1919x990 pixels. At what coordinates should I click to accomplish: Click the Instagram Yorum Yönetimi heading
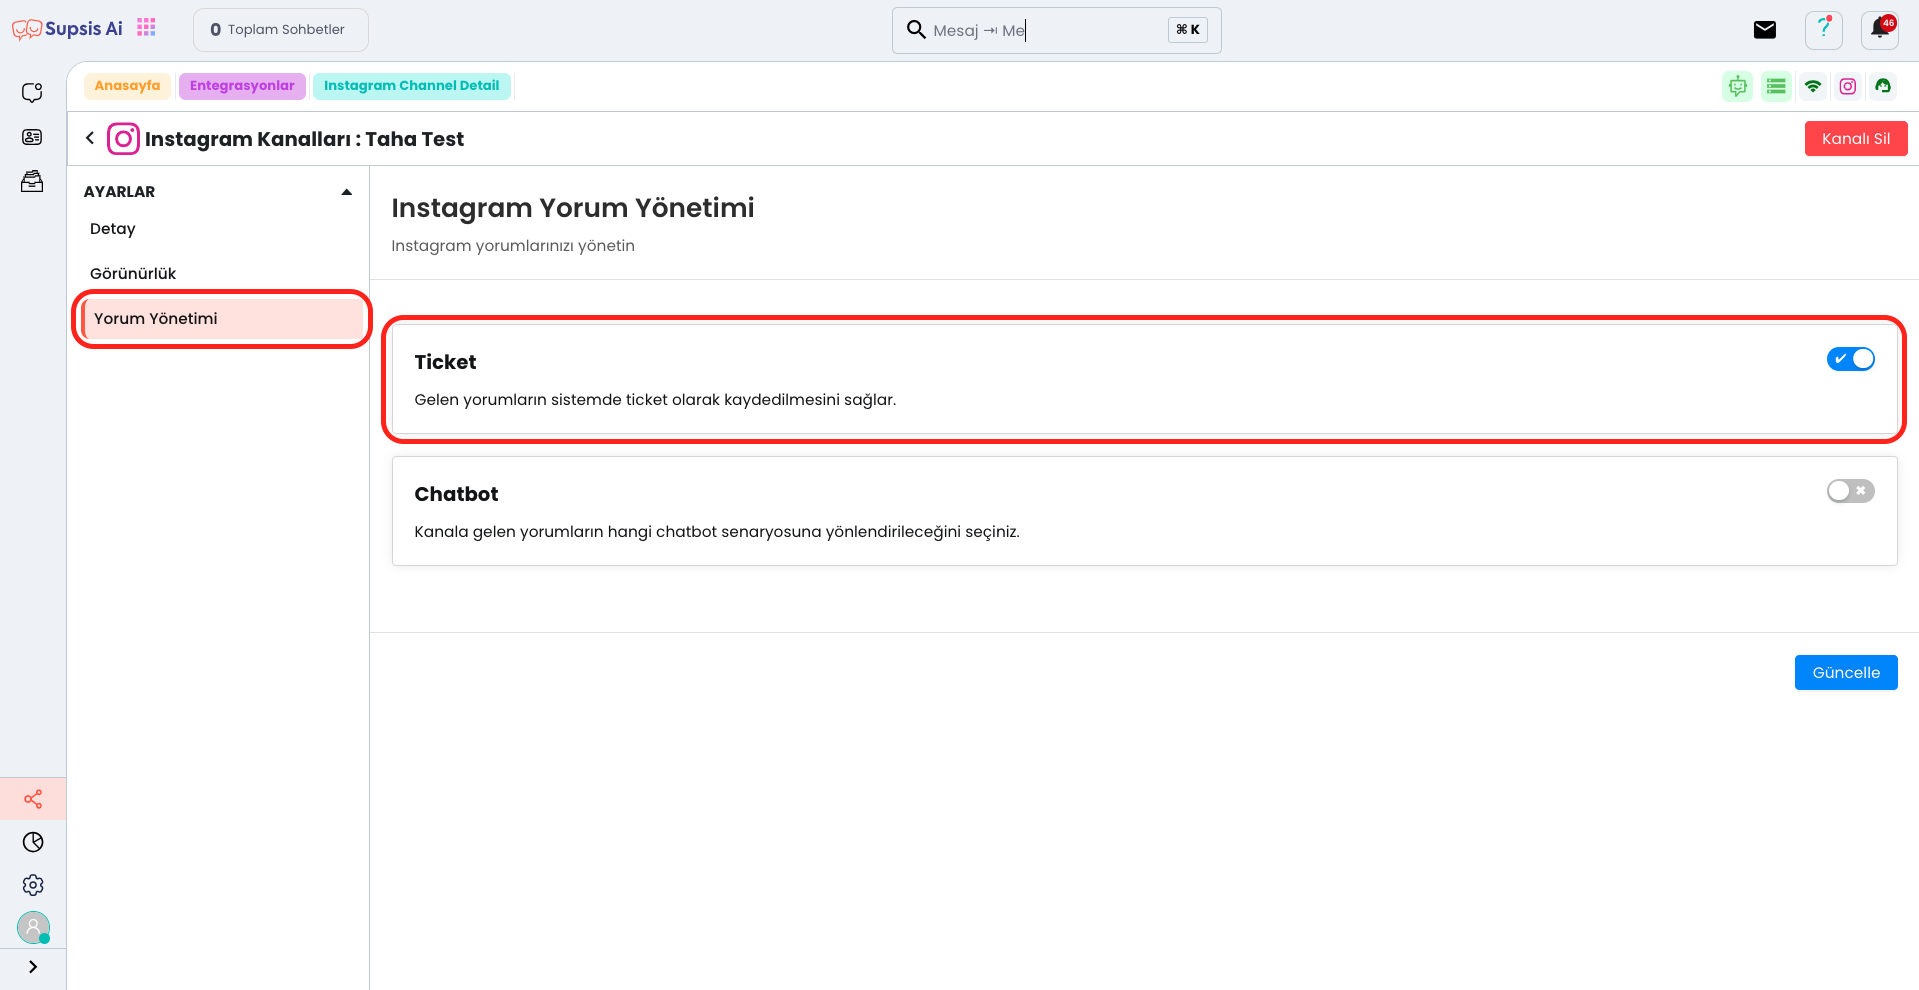(573, 208)
